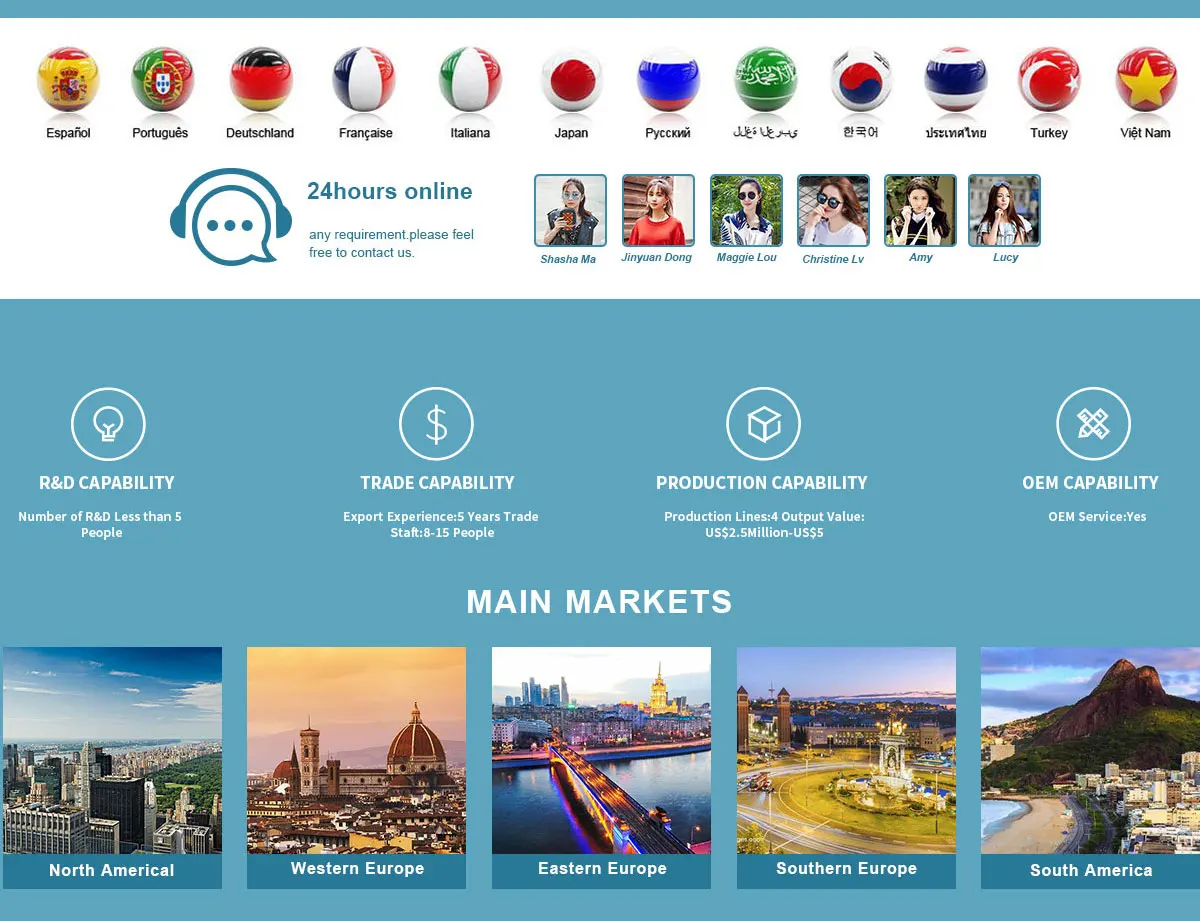Click the Trade Capability dollar icon
This screenshot has width=1200, height=921.
pos(436,425)
